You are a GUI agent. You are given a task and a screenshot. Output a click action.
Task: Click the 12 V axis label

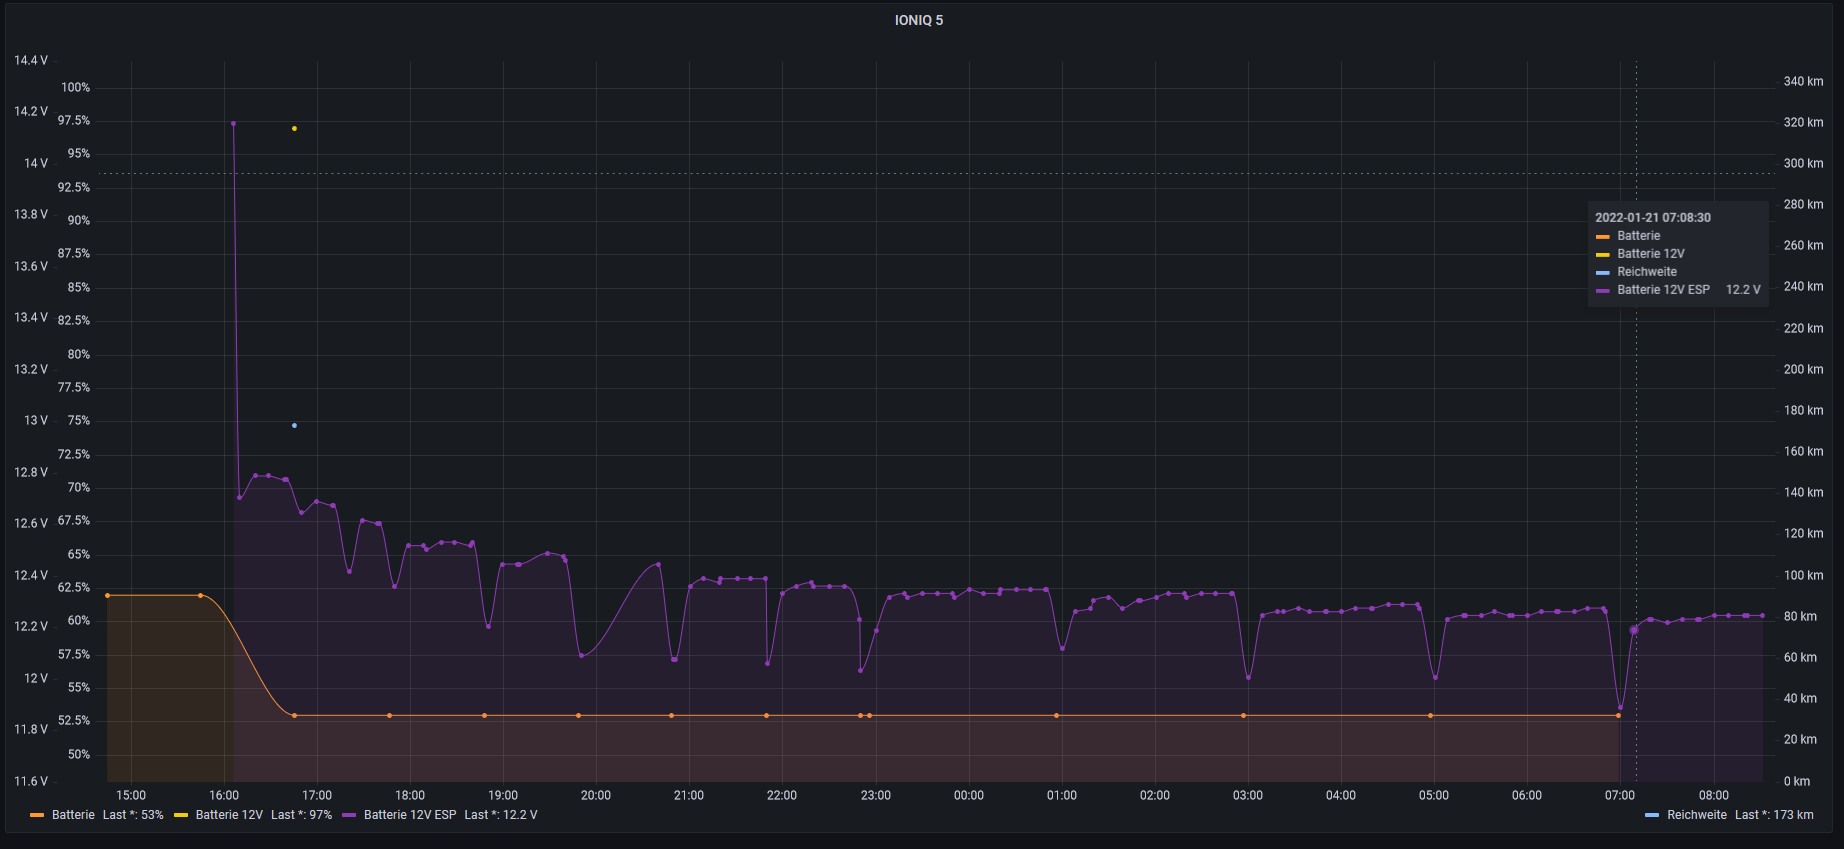[x=36, y=678]
